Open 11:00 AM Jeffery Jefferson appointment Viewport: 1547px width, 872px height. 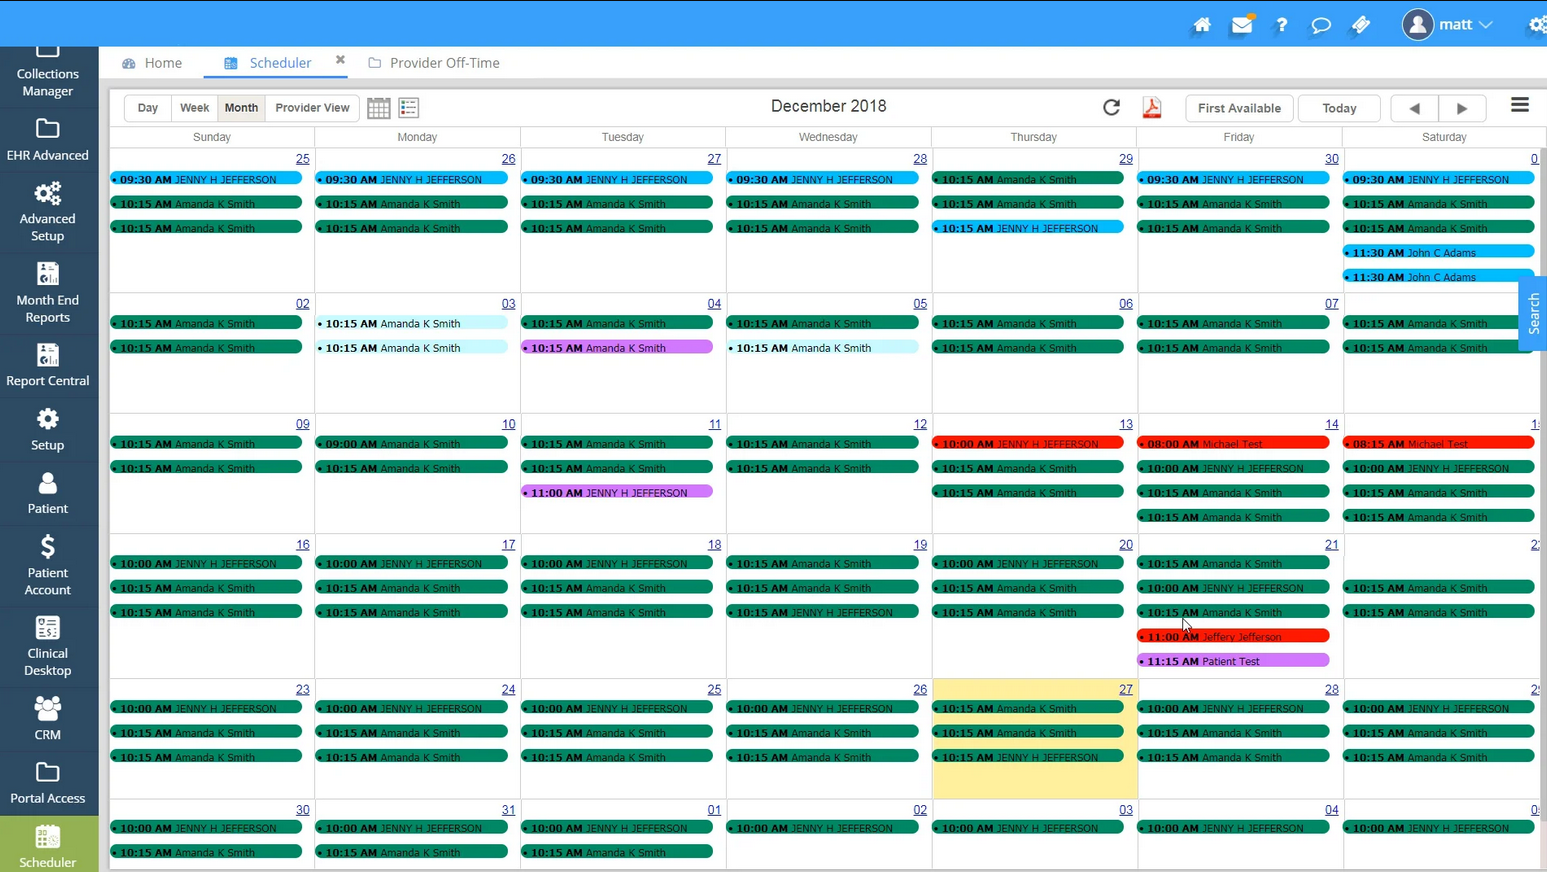(x=1233, y=636)
